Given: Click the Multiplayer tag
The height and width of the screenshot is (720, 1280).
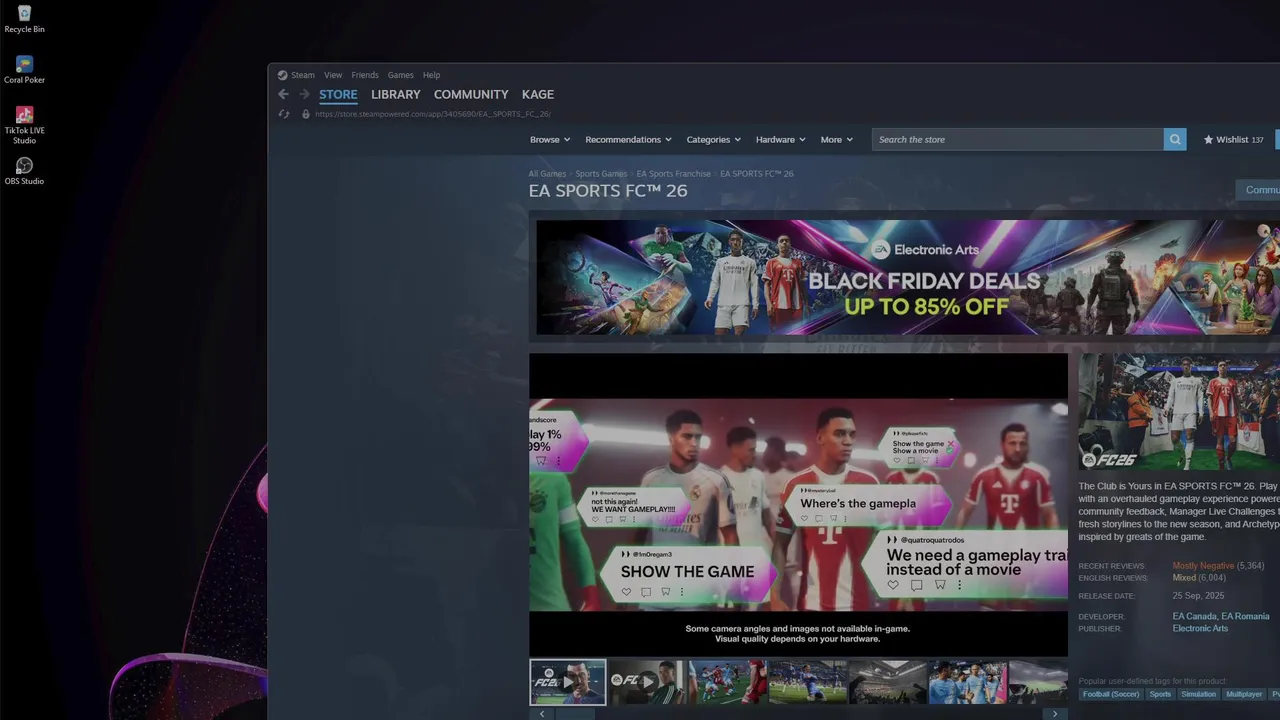Looking at the screenshot, I should [1244, 694].
